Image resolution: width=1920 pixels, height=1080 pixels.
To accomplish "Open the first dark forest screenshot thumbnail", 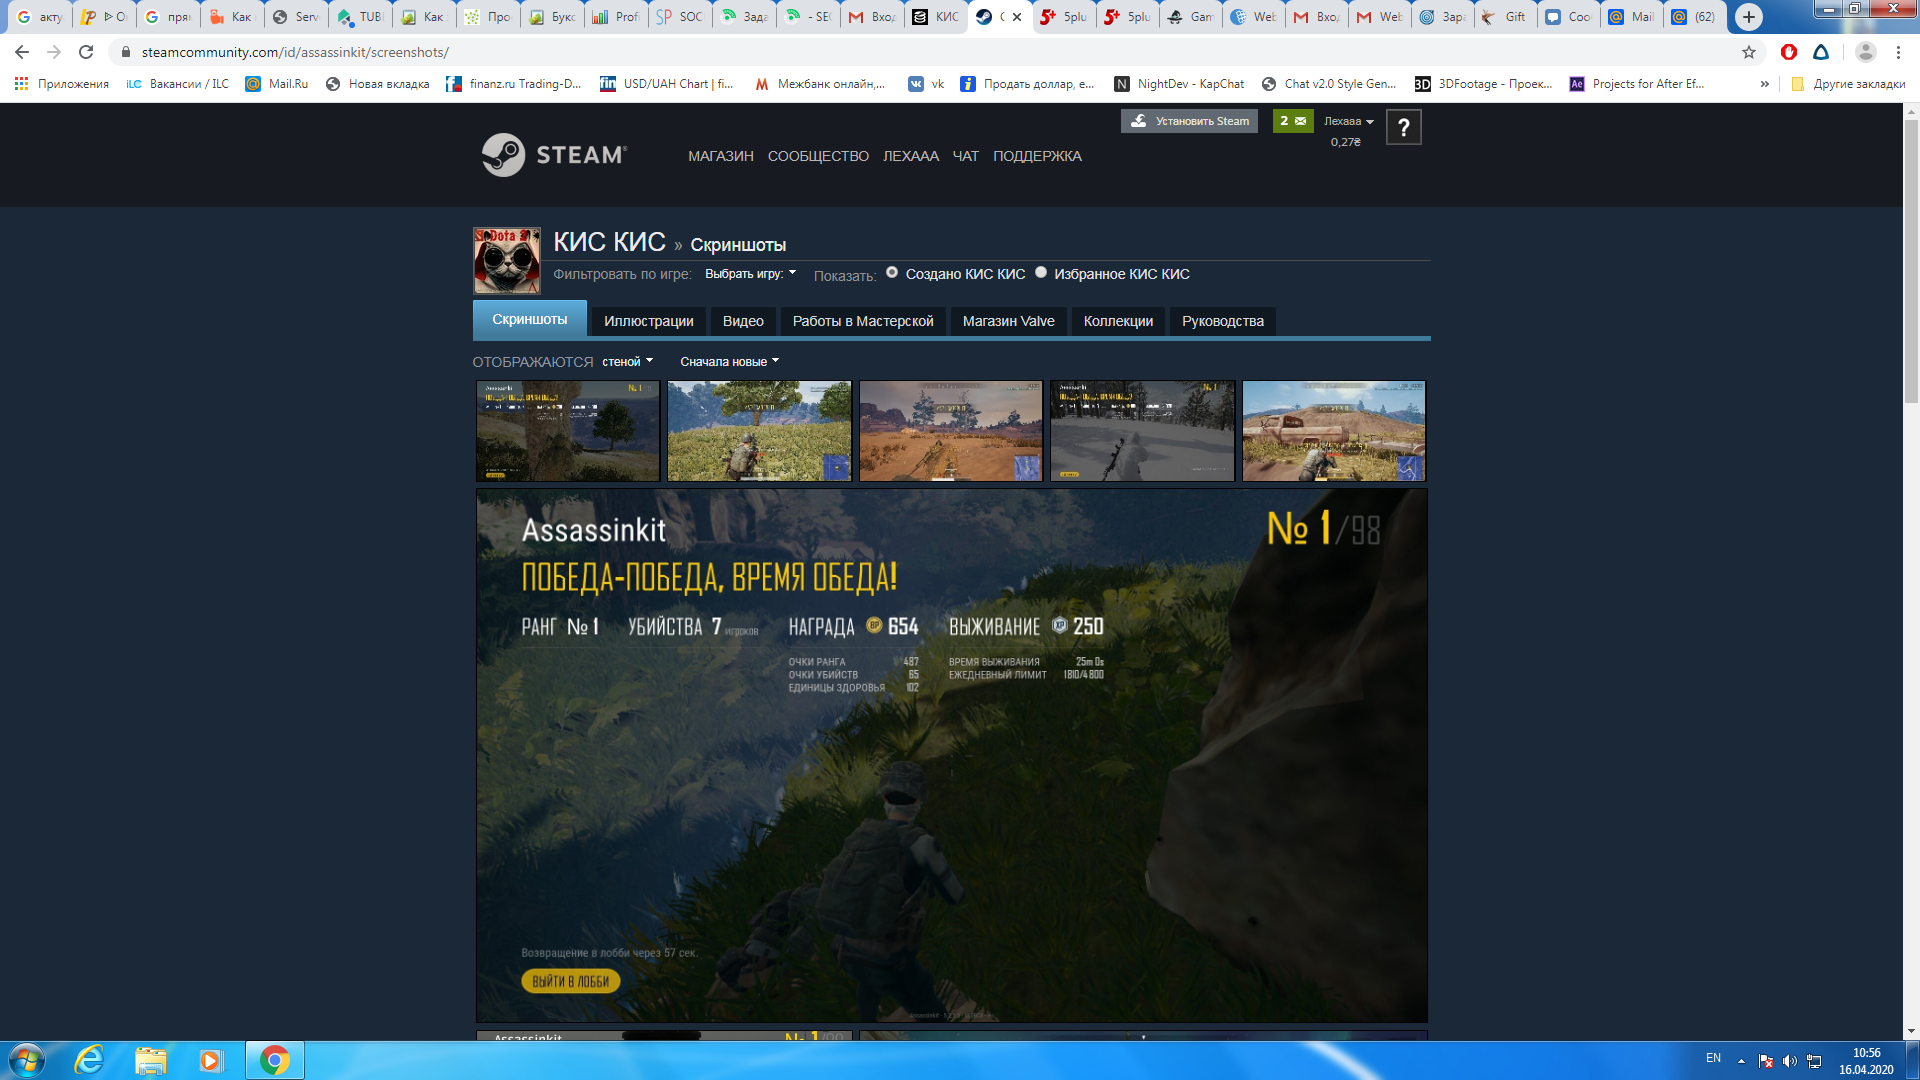I will pos(568,431).
